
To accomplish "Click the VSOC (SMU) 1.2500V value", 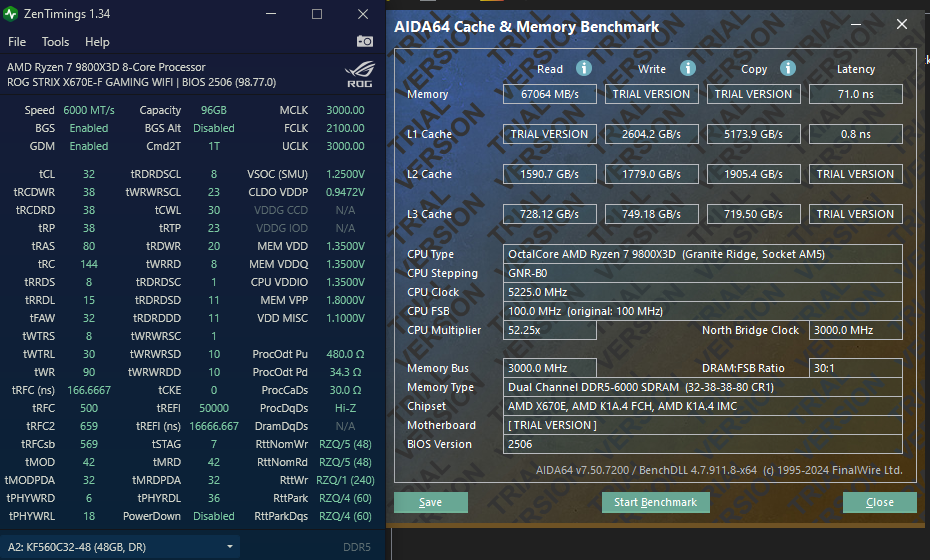I will [x=345, y=174].
